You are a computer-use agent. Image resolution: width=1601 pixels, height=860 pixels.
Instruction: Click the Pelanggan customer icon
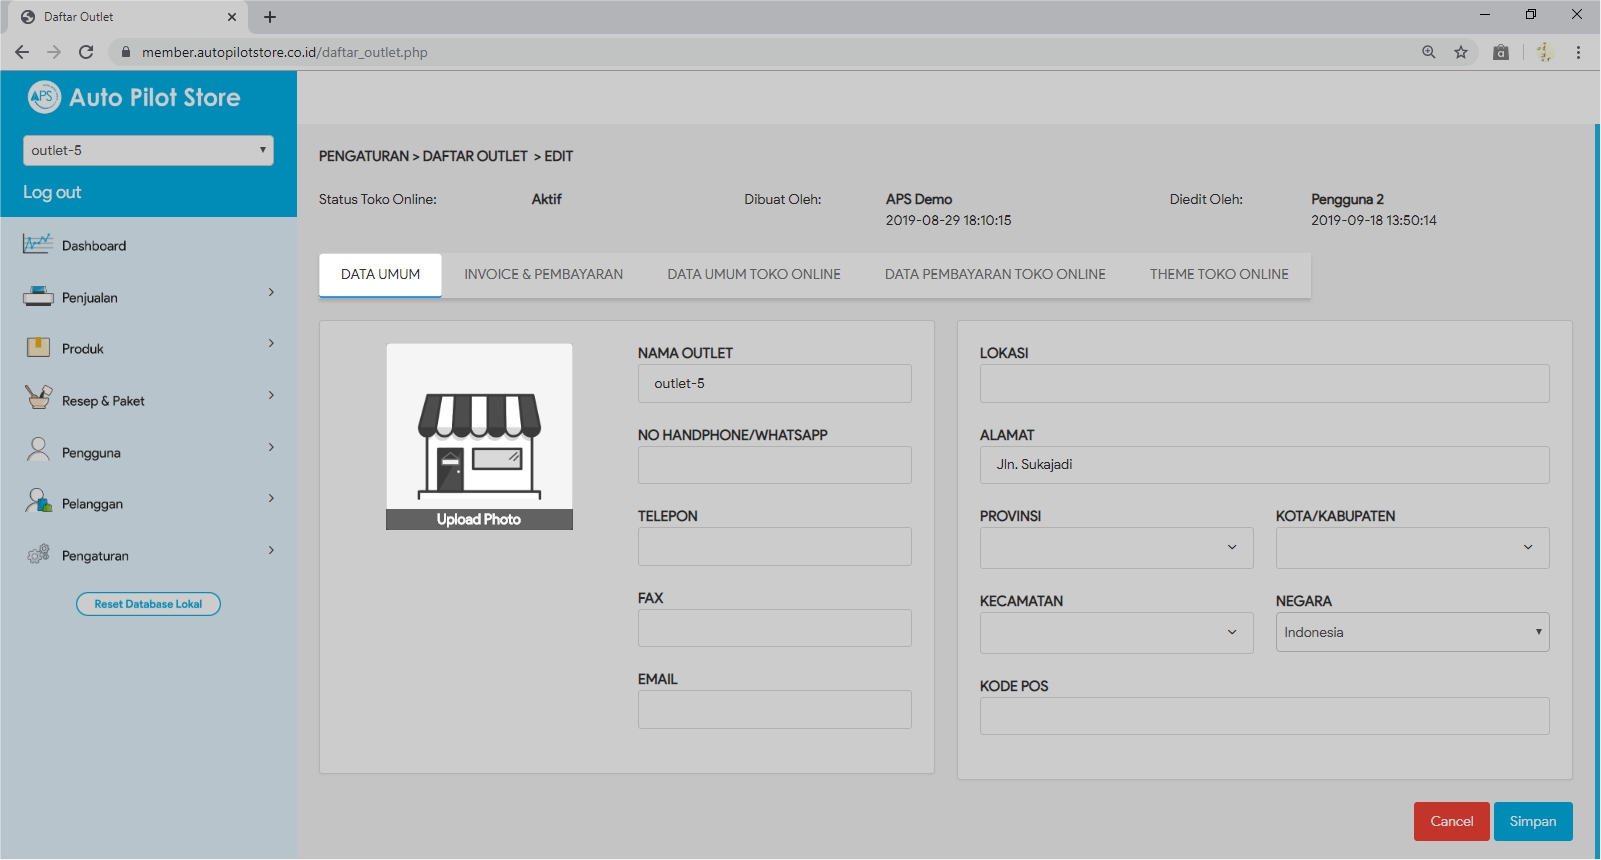coord(38,501)
